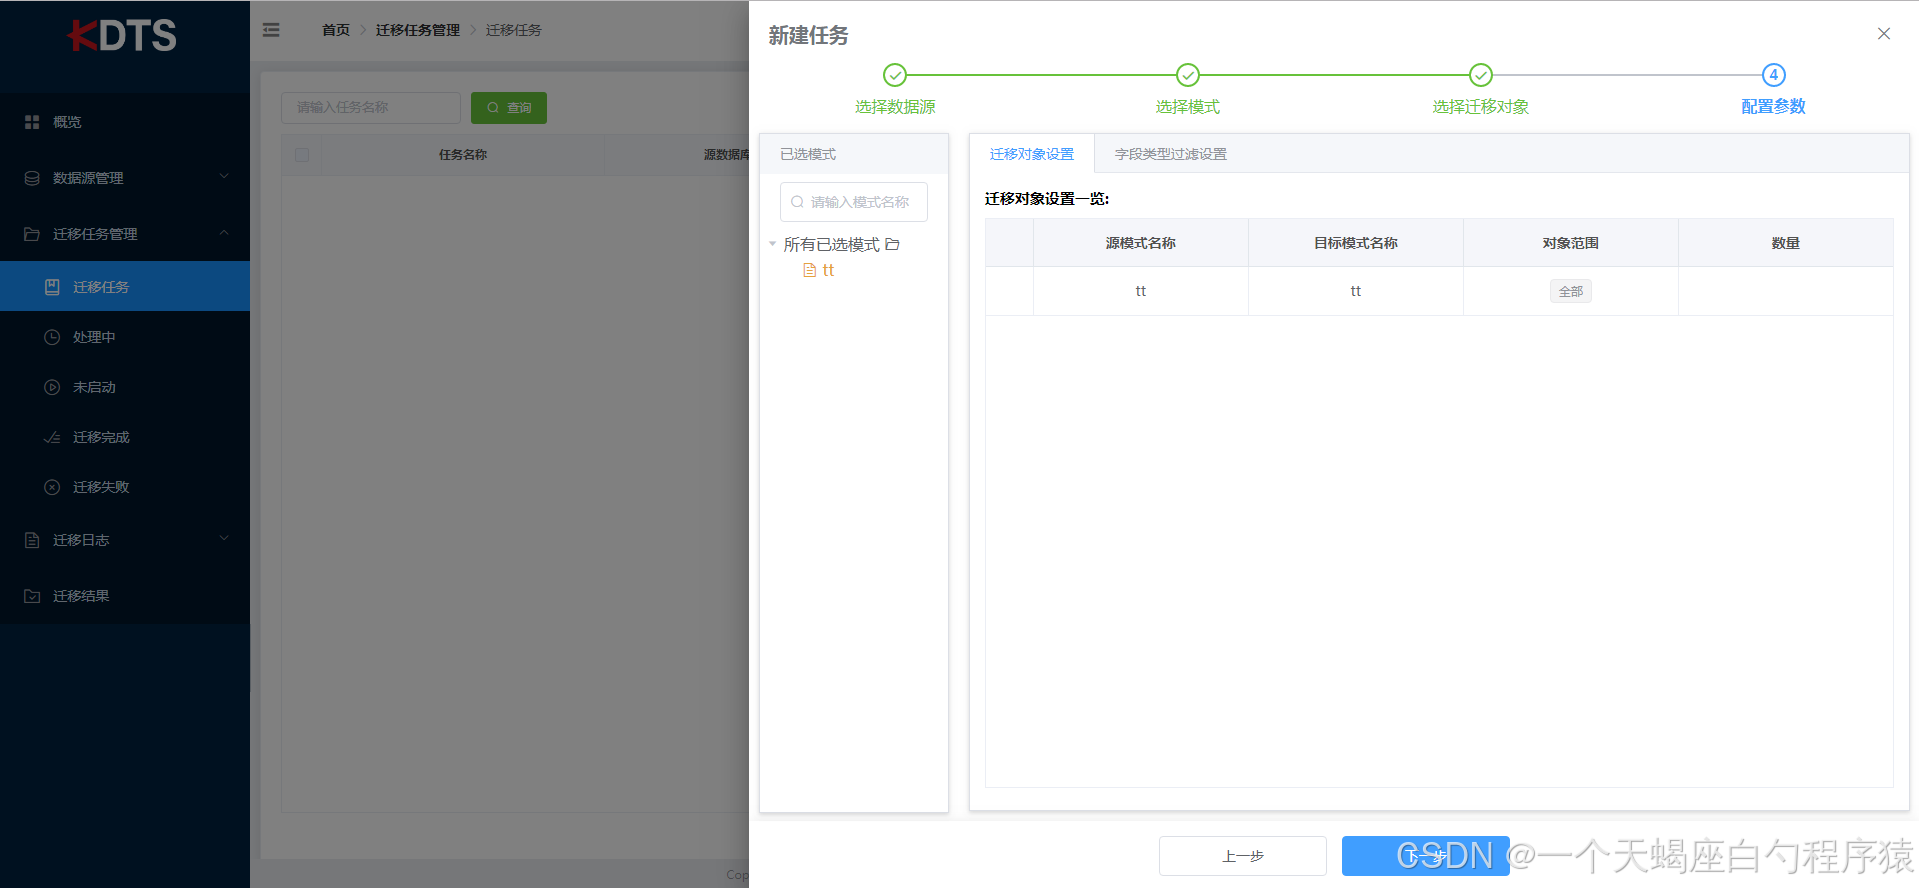This screenshot has width=1919, height=888.
Task: Open the 未启动 sidebar item
Action: pos(125,387)
